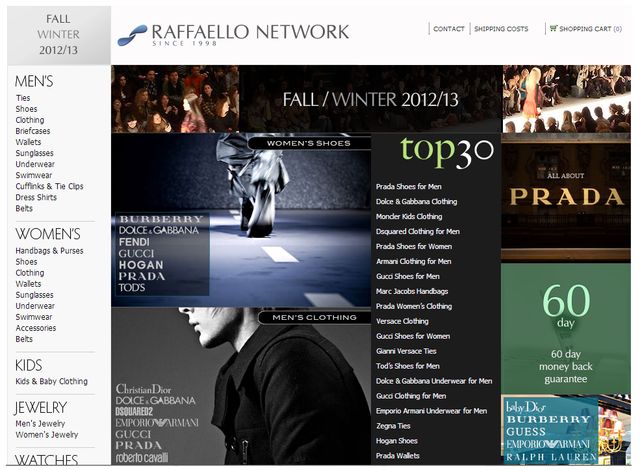Browse Zegna Ties
The image size is (640, 470).
393,426
